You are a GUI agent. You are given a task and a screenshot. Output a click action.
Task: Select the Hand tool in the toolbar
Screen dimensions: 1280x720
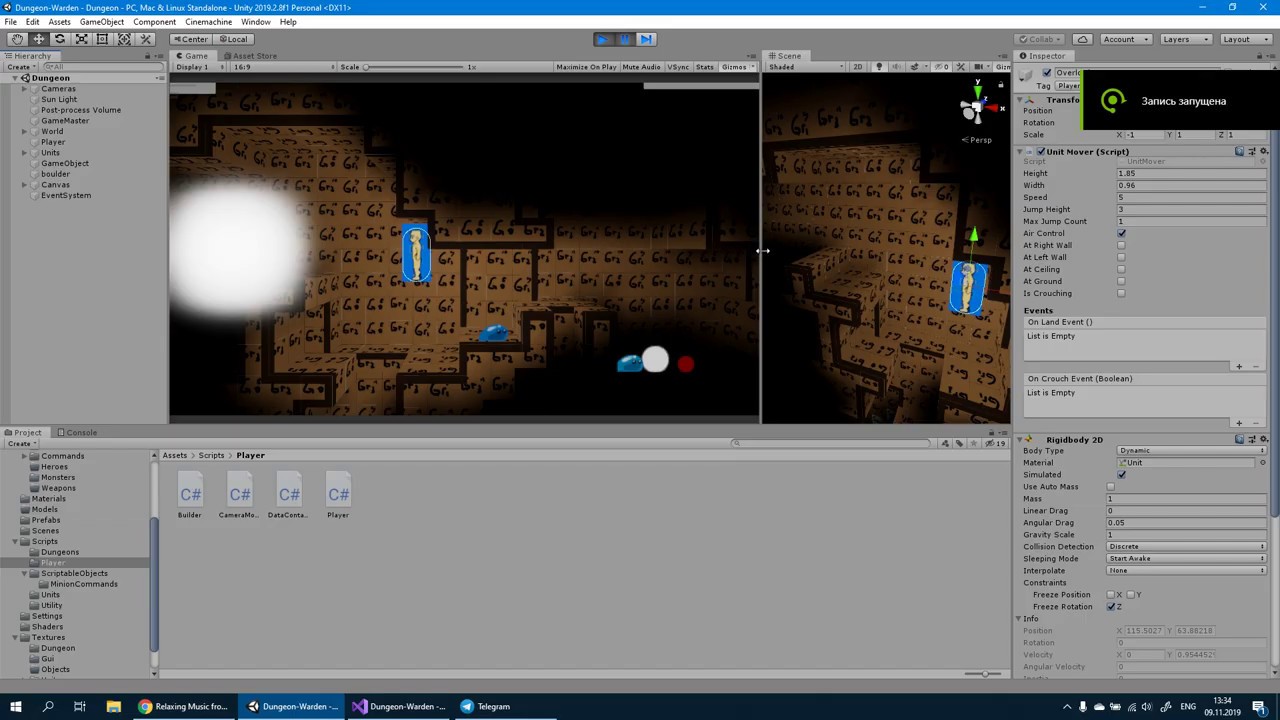coord(17,38)
